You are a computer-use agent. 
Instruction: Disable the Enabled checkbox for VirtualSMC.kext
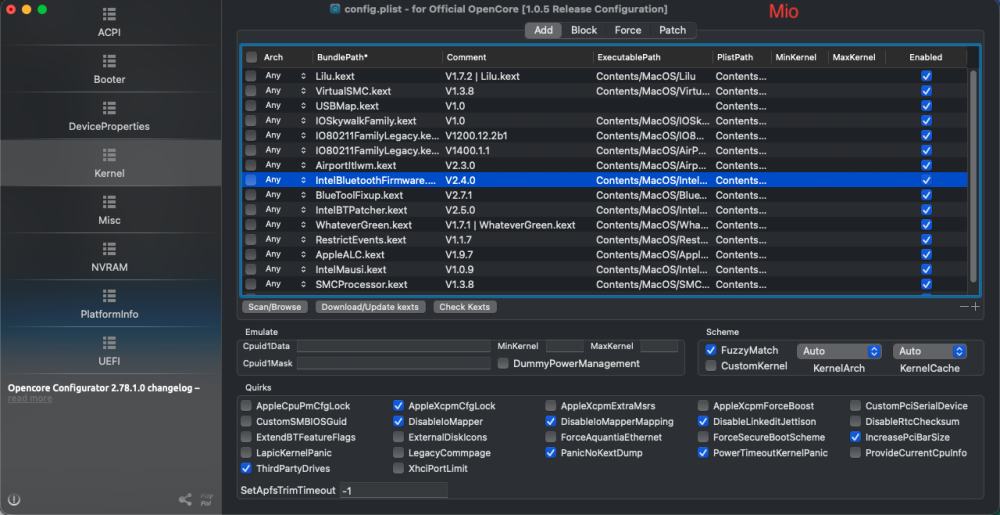[926, 91]
